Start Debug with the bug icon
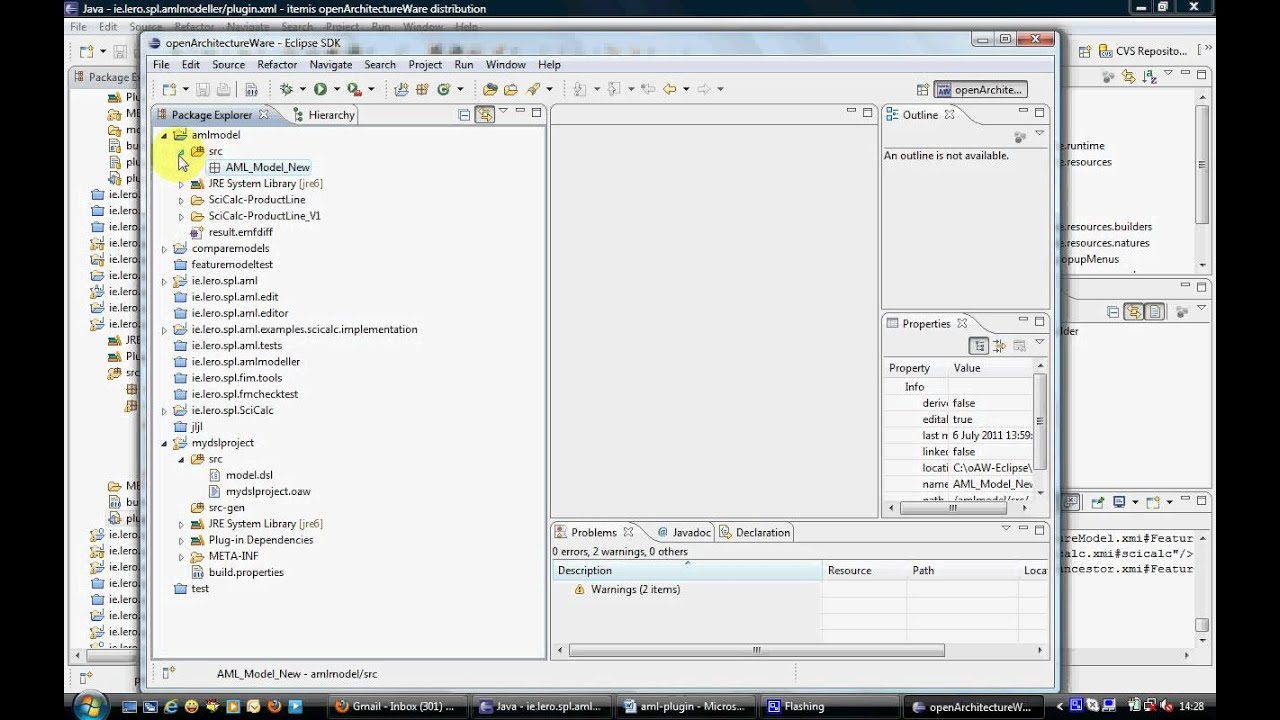 point(286,89)
